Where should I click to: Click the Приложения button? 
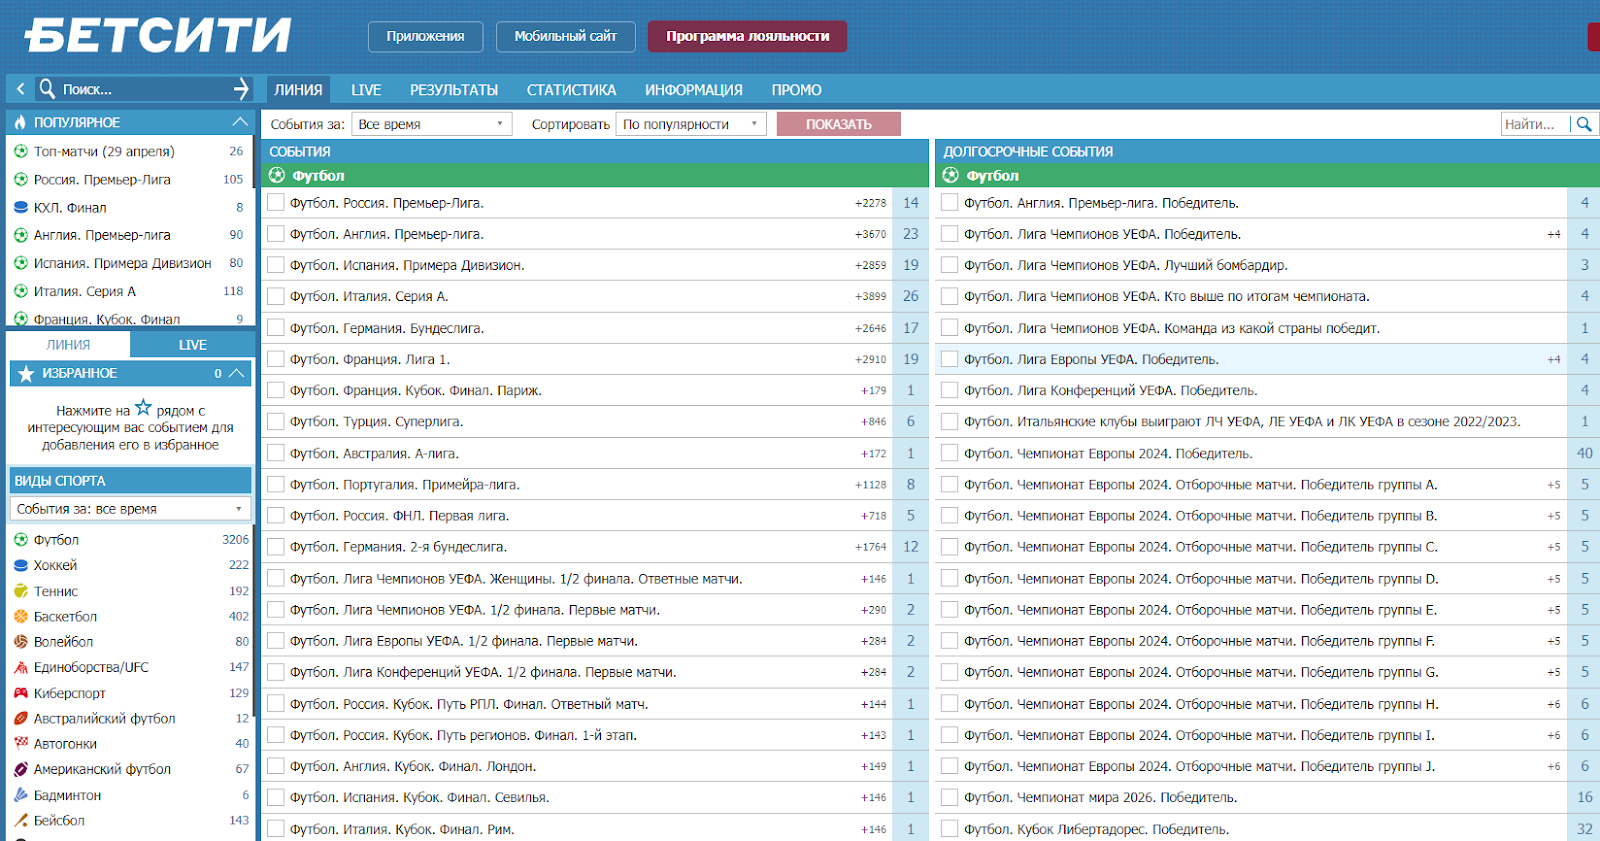[x=425, y=36]
